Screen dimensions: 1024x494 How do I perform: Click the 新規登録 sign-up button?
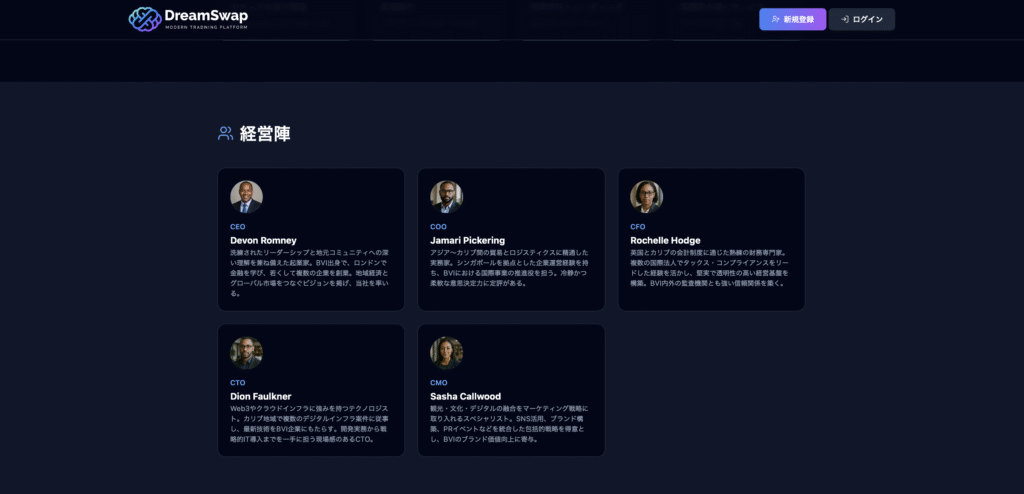pyautogui.click(x=792, y=20)
